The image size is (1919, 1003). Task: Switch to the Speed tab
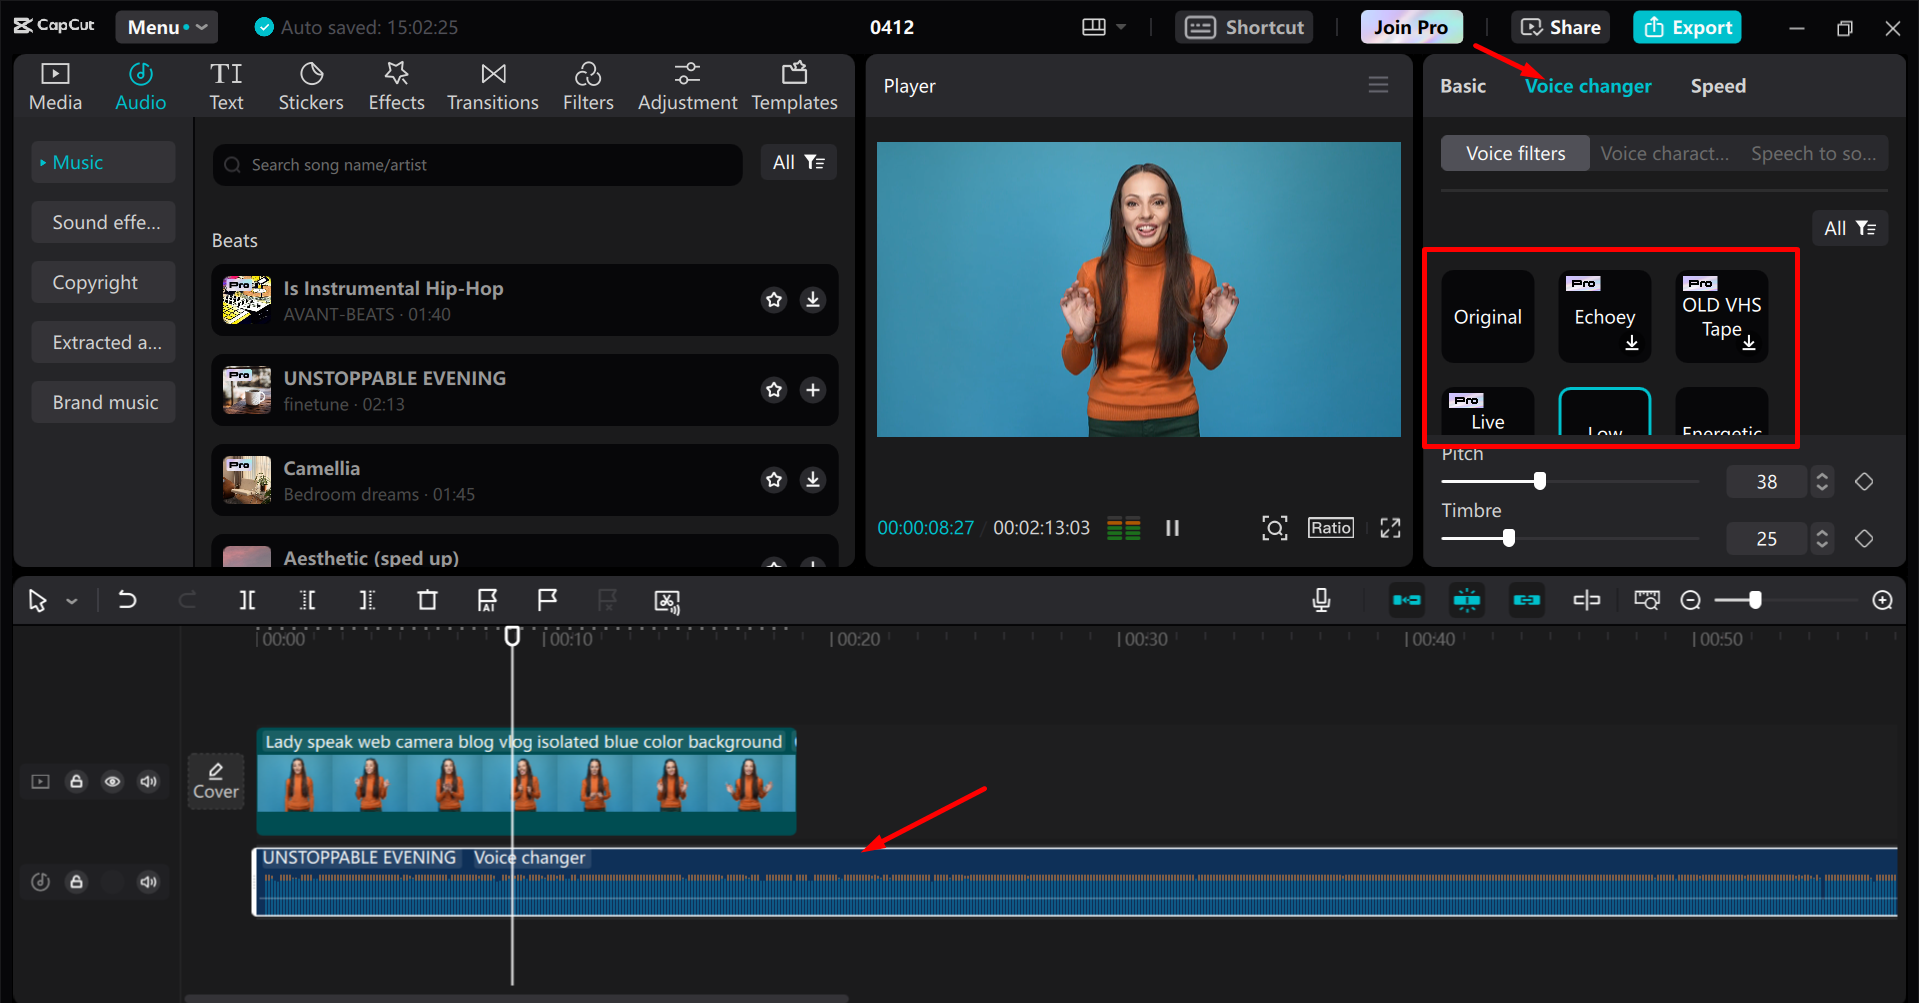1718,86
